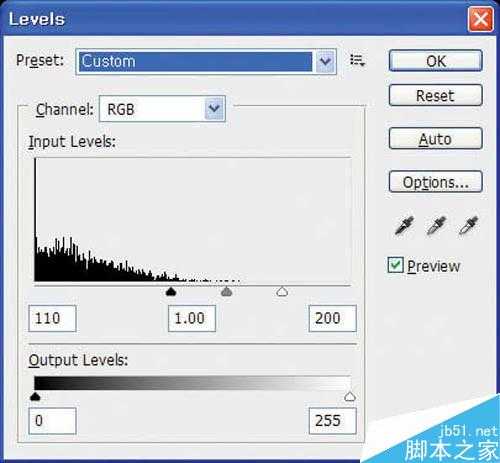
Task: Click the input shadow slider triangle
Action: coord(171,292)
